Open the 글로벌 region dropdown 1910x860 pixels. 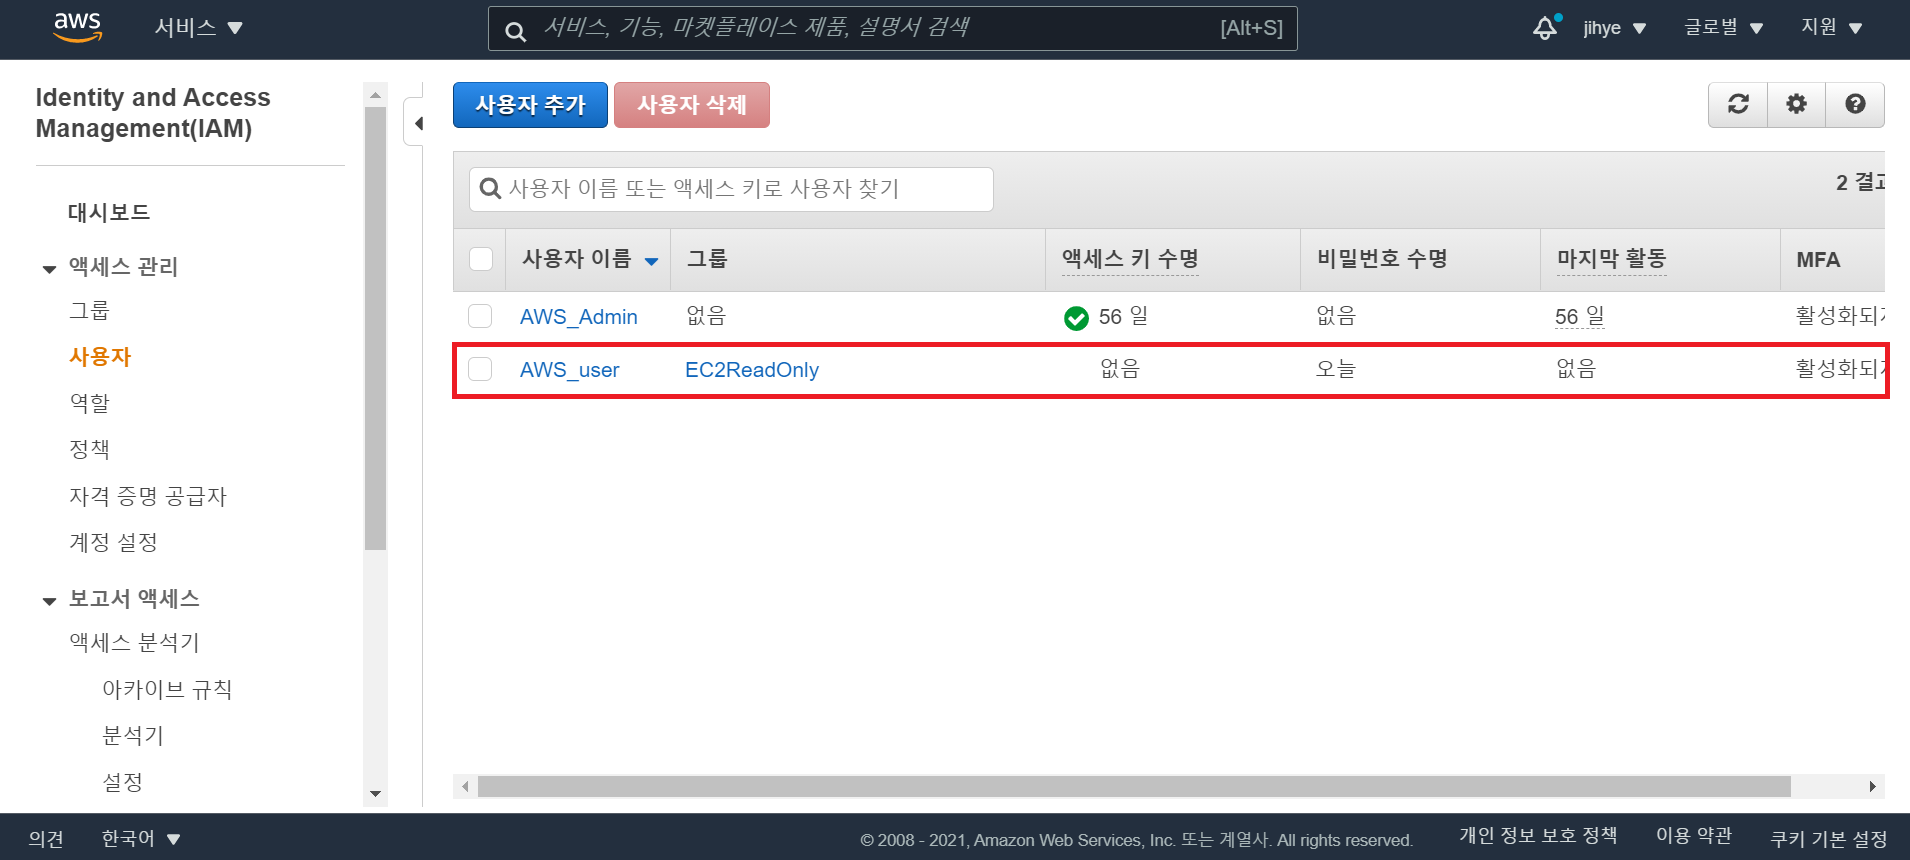pyautogui.click(x=1723, y=28)
